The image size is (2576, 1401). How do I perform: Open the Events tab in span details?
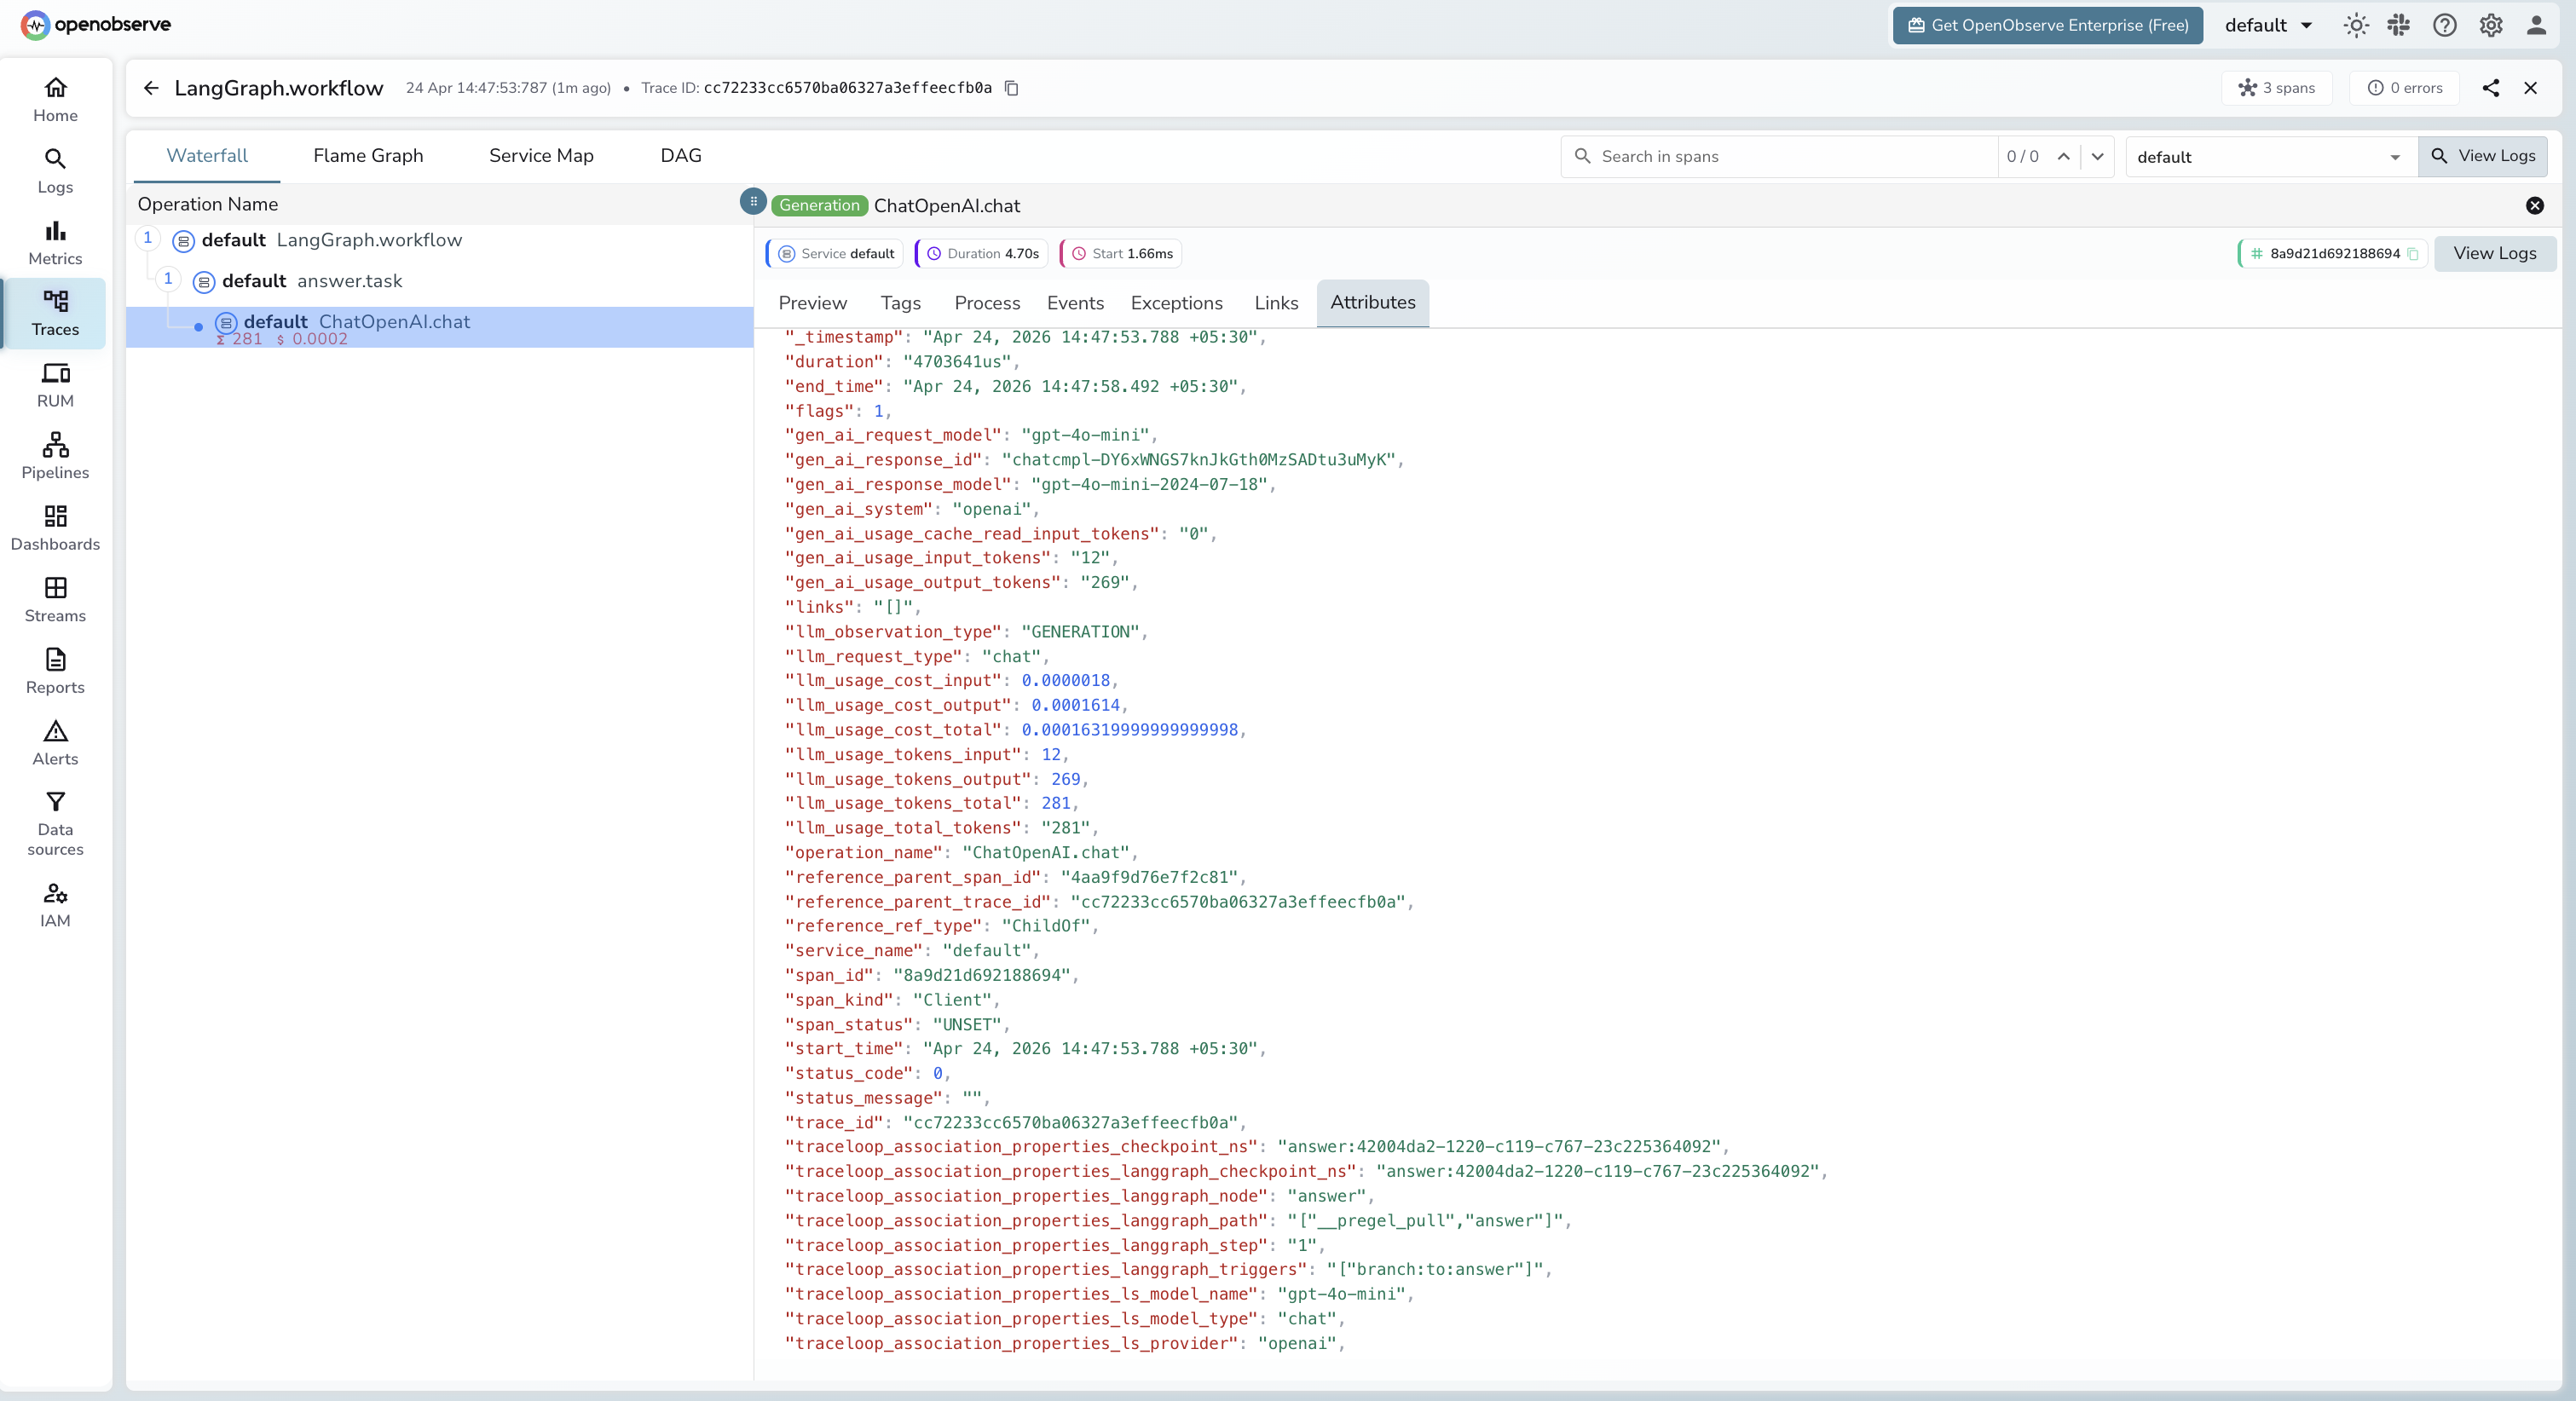click(1075, 303)
